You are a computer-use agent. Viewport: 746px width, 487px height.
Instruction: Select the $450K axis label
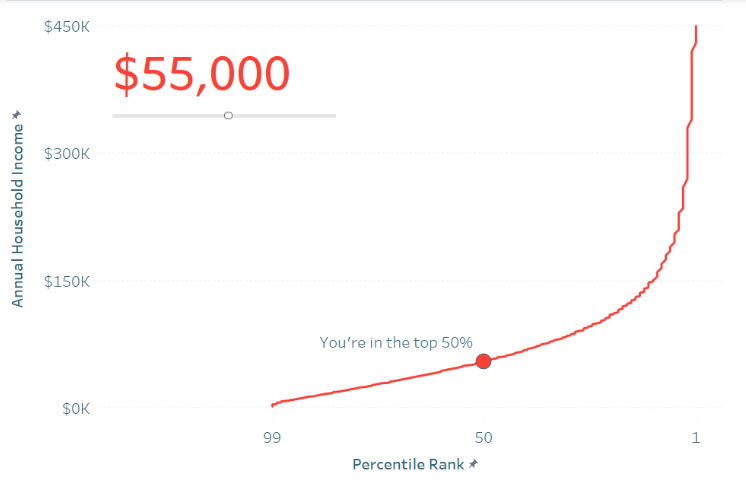point(67,27)
